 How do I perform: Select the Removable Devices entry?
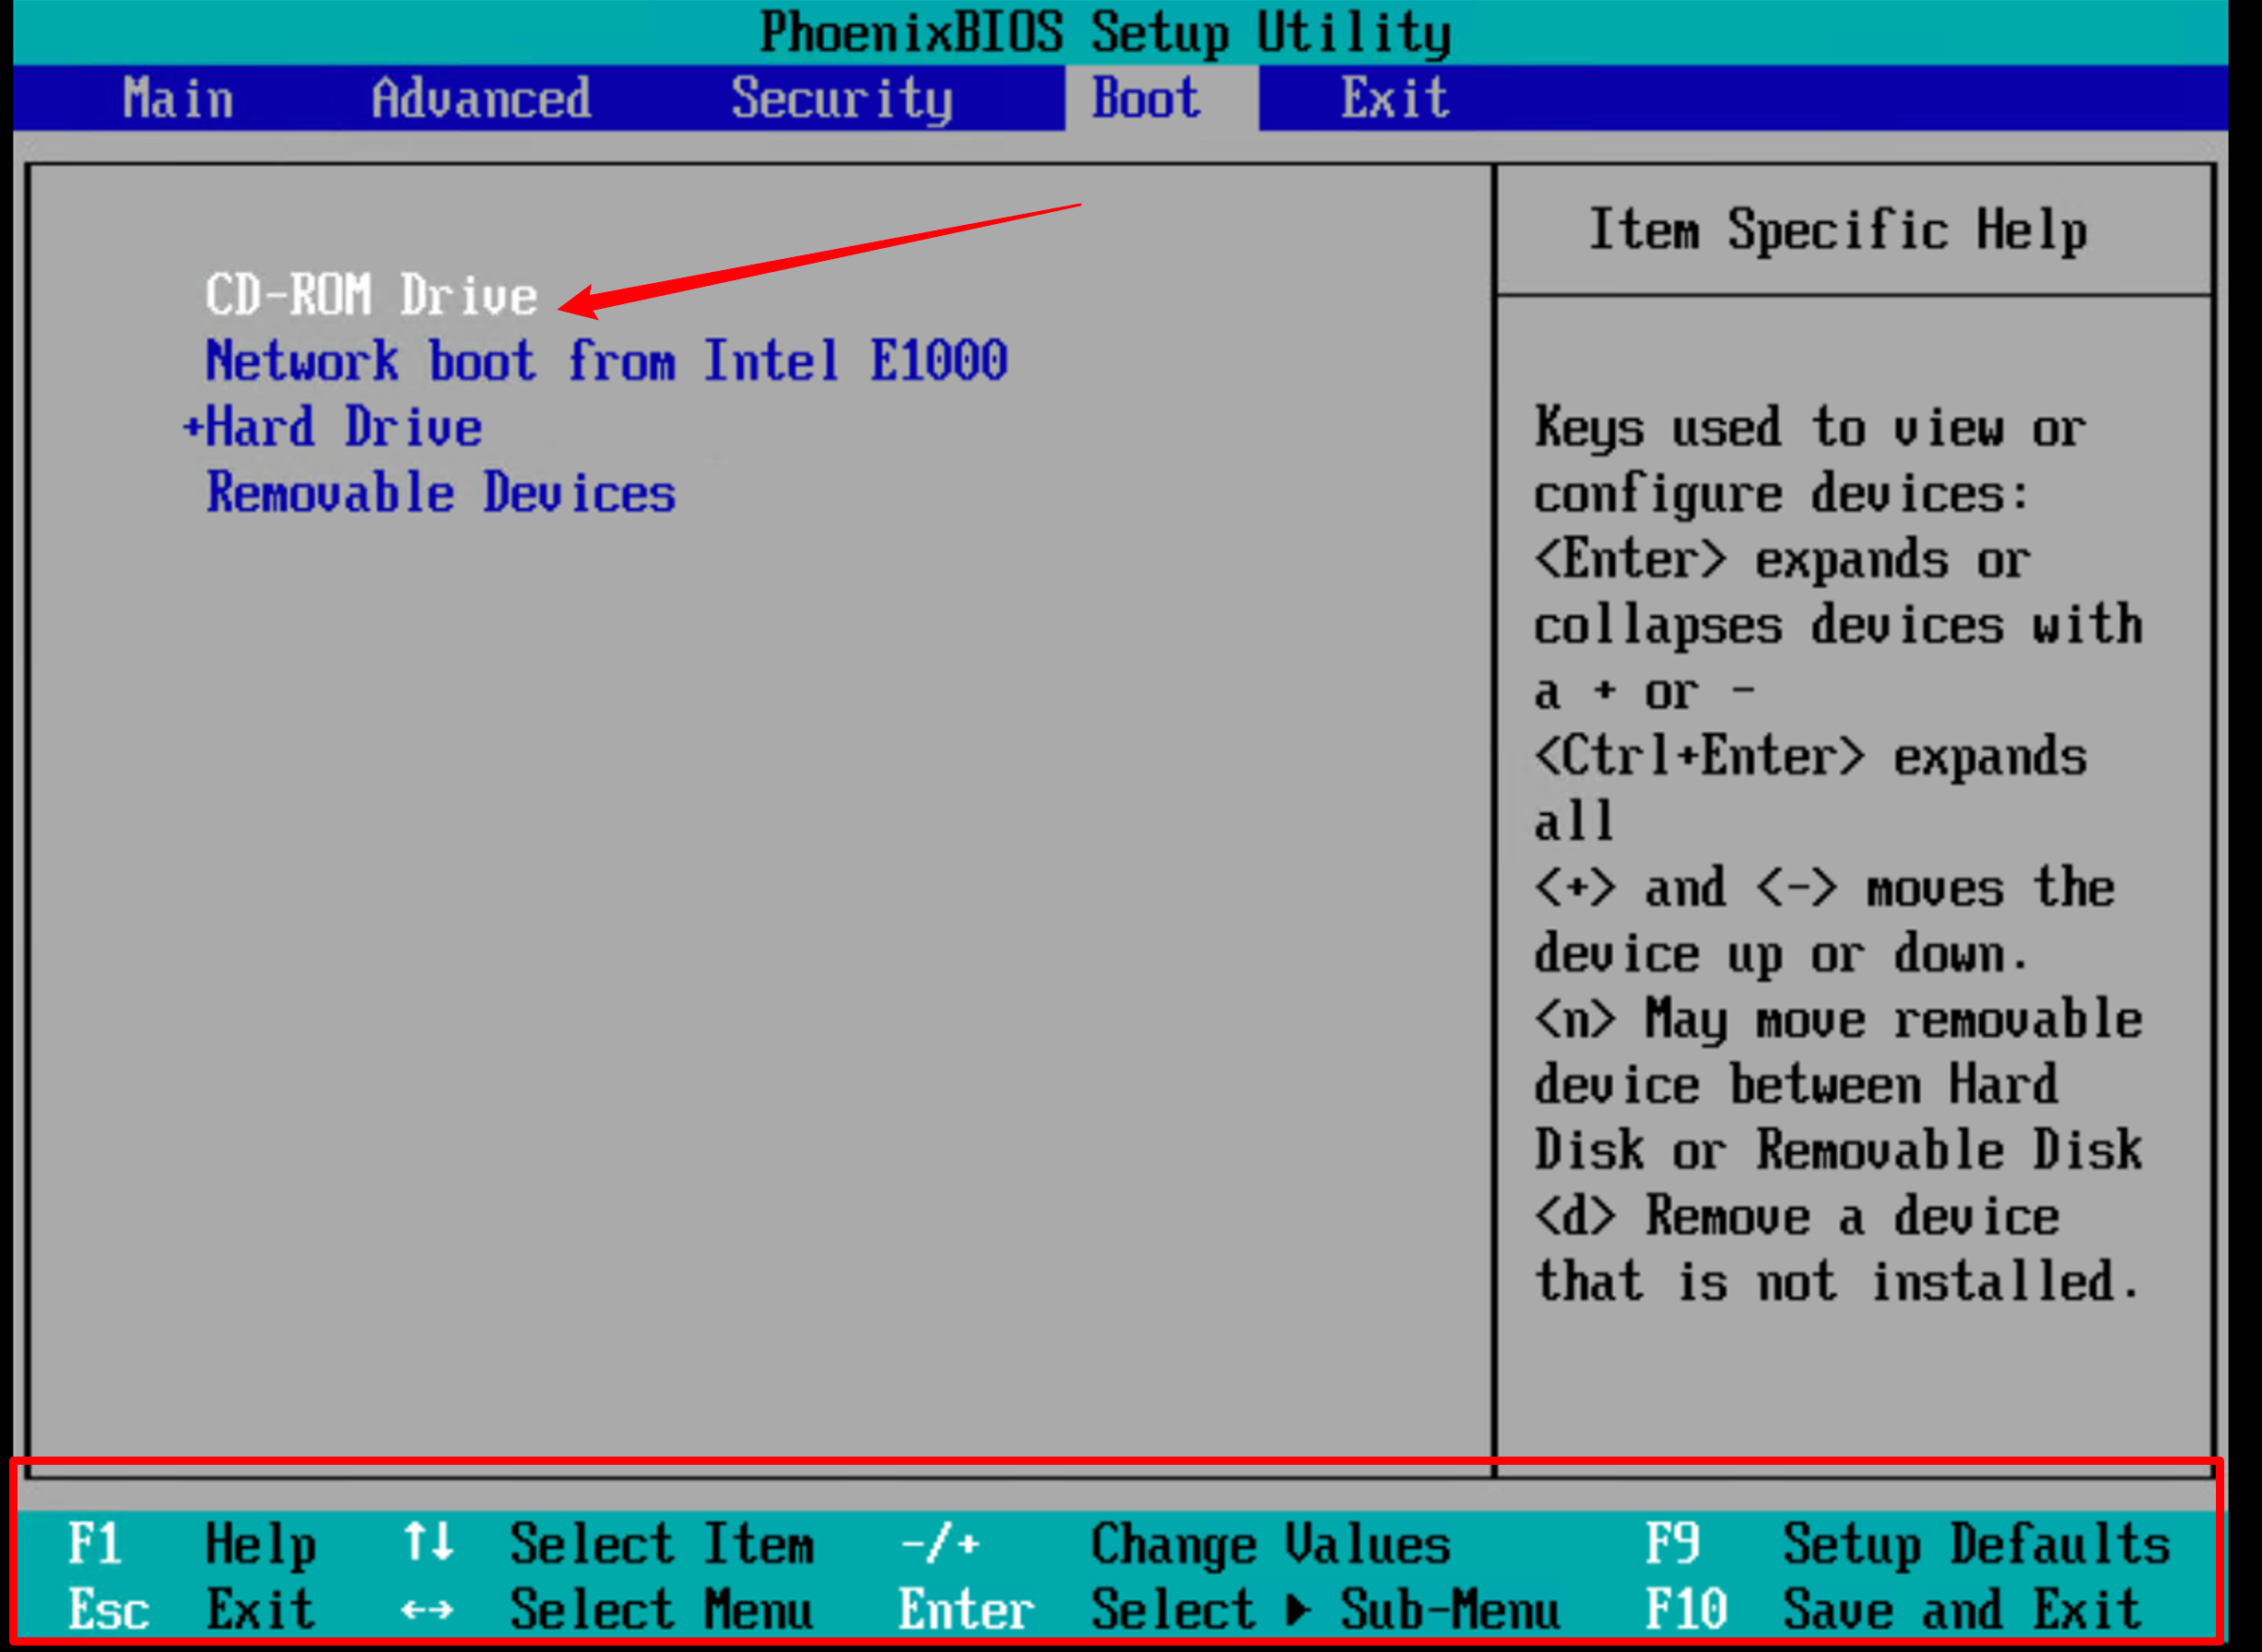pyautogui.click(x=441, y=493)
